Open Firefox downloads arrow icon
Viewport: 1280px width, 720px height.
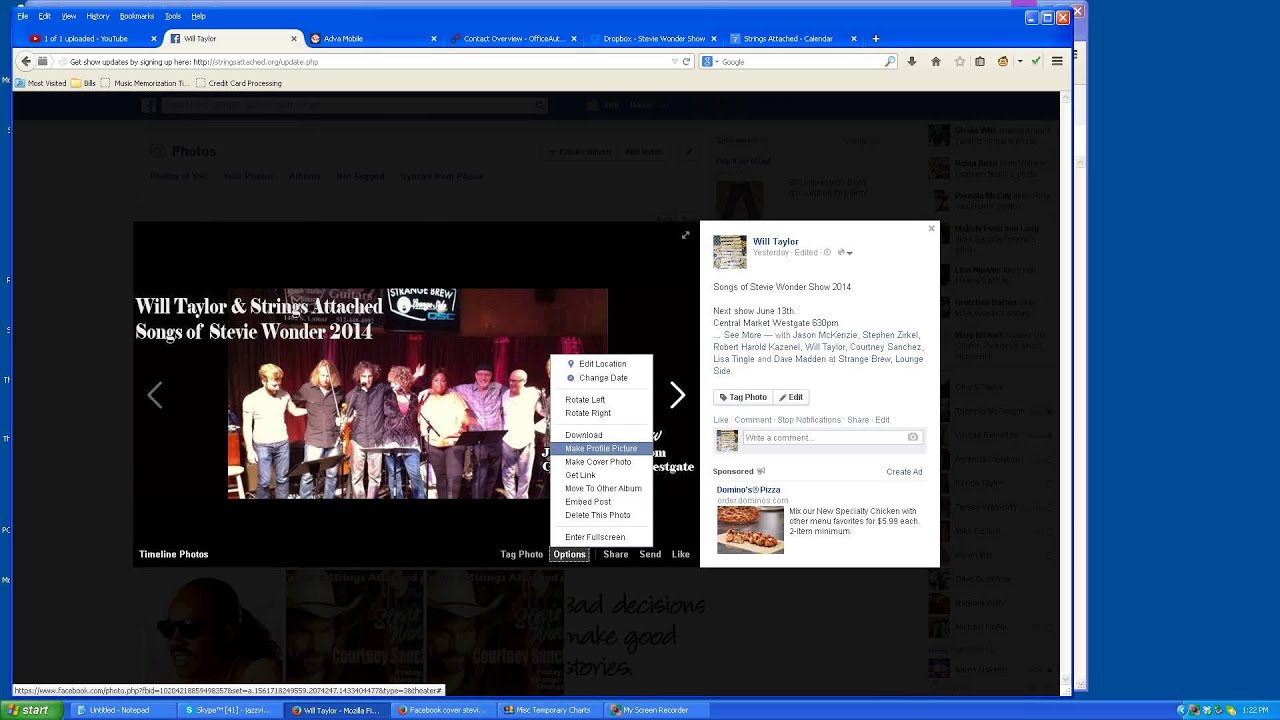tap(911, 61)
